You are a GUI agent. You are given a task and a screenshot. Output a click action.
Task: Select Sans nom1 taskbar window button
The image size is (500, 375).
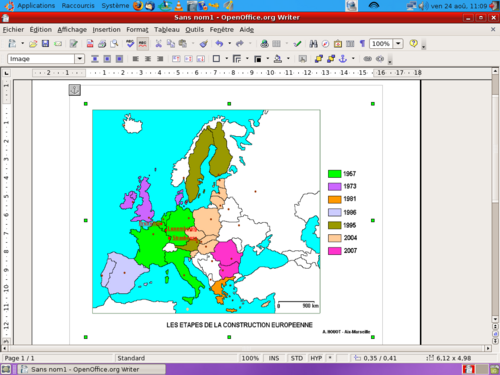pos(91,369)
